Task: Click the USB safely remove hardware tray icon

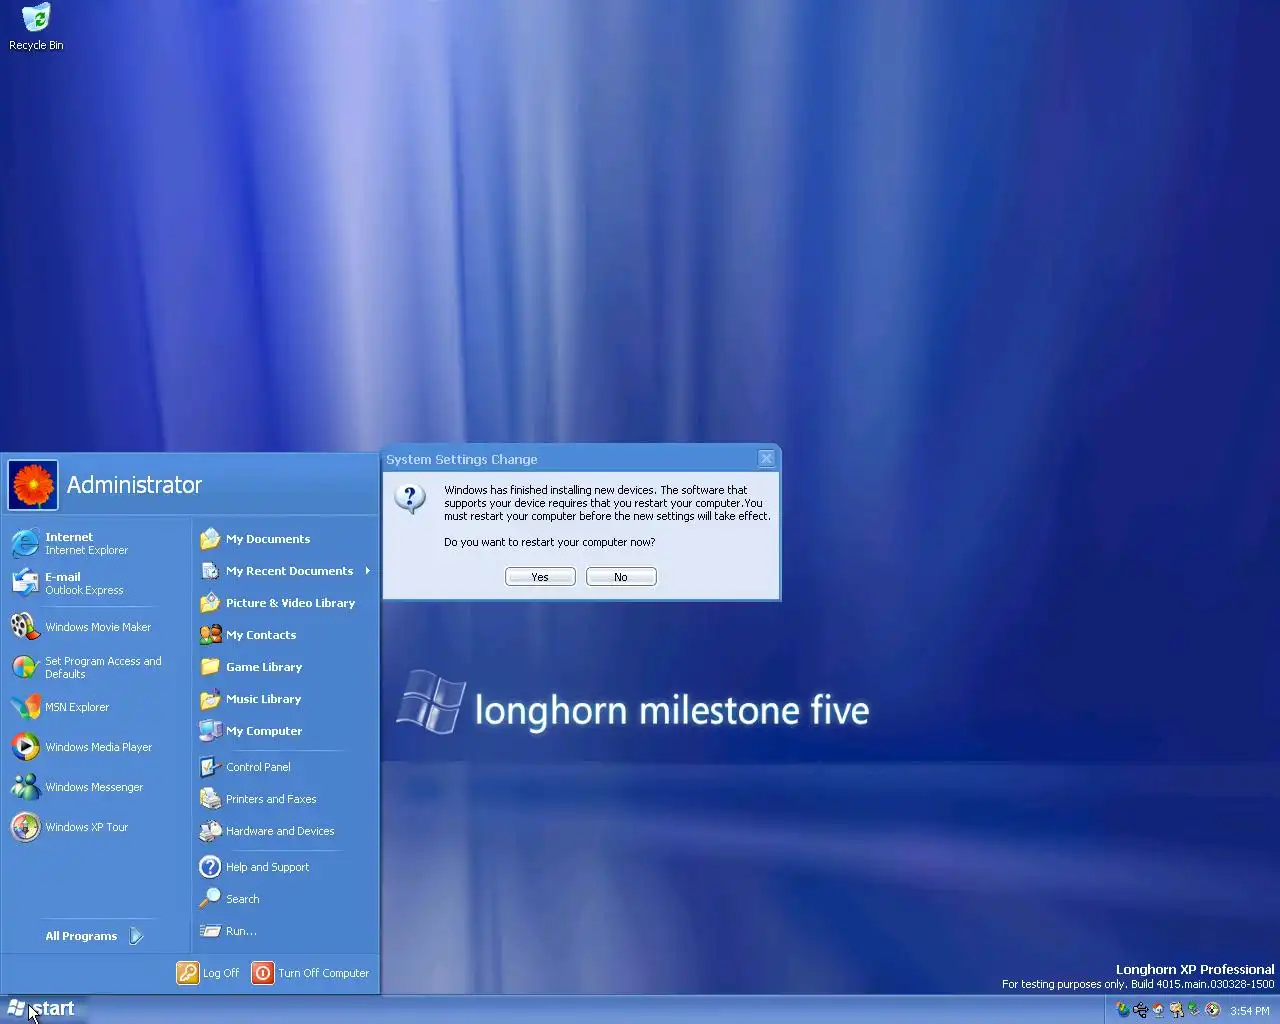Action: (1140, 1010)
